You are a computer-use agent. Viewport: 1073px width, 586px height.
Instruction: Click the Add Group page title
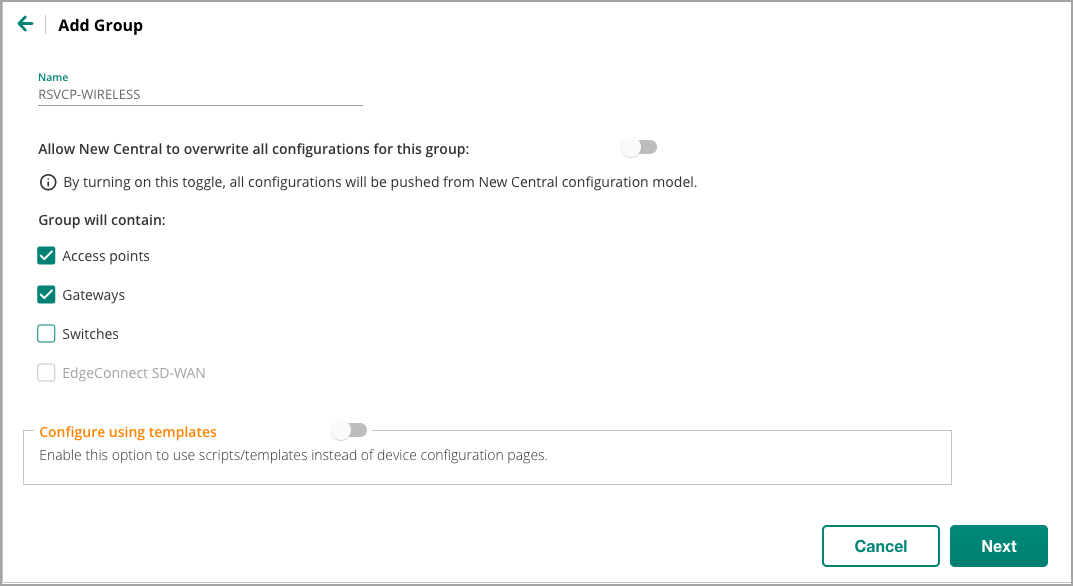(101, 25)
